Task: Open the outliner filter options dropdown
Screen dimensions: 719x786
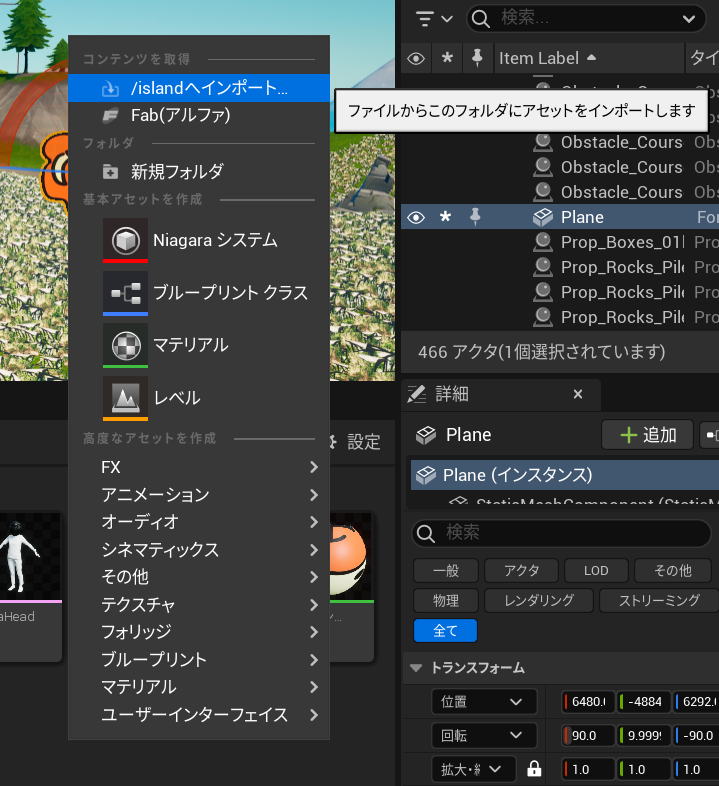Action: tap(434, 19)
